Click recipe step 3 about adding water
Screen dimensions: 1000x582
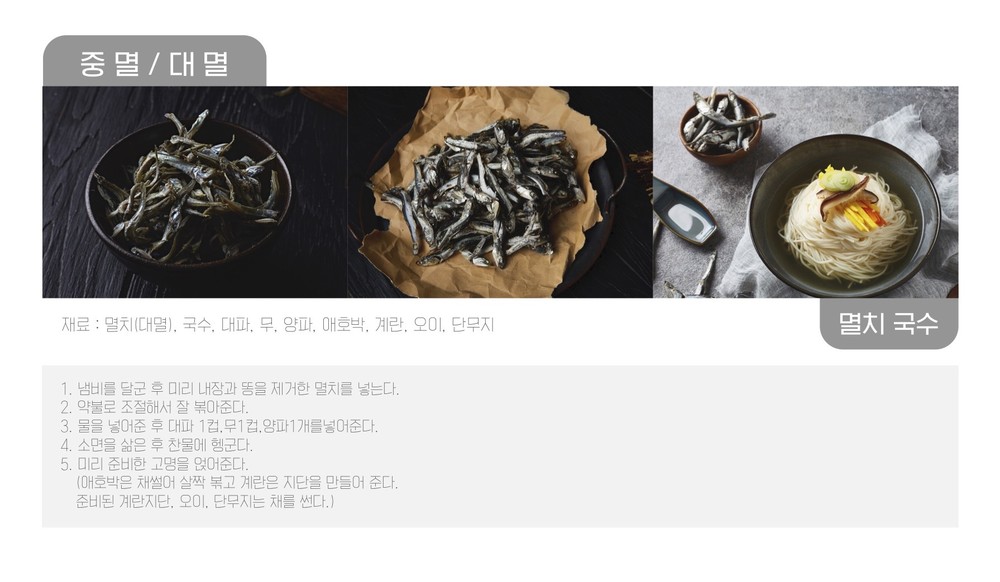219,426
